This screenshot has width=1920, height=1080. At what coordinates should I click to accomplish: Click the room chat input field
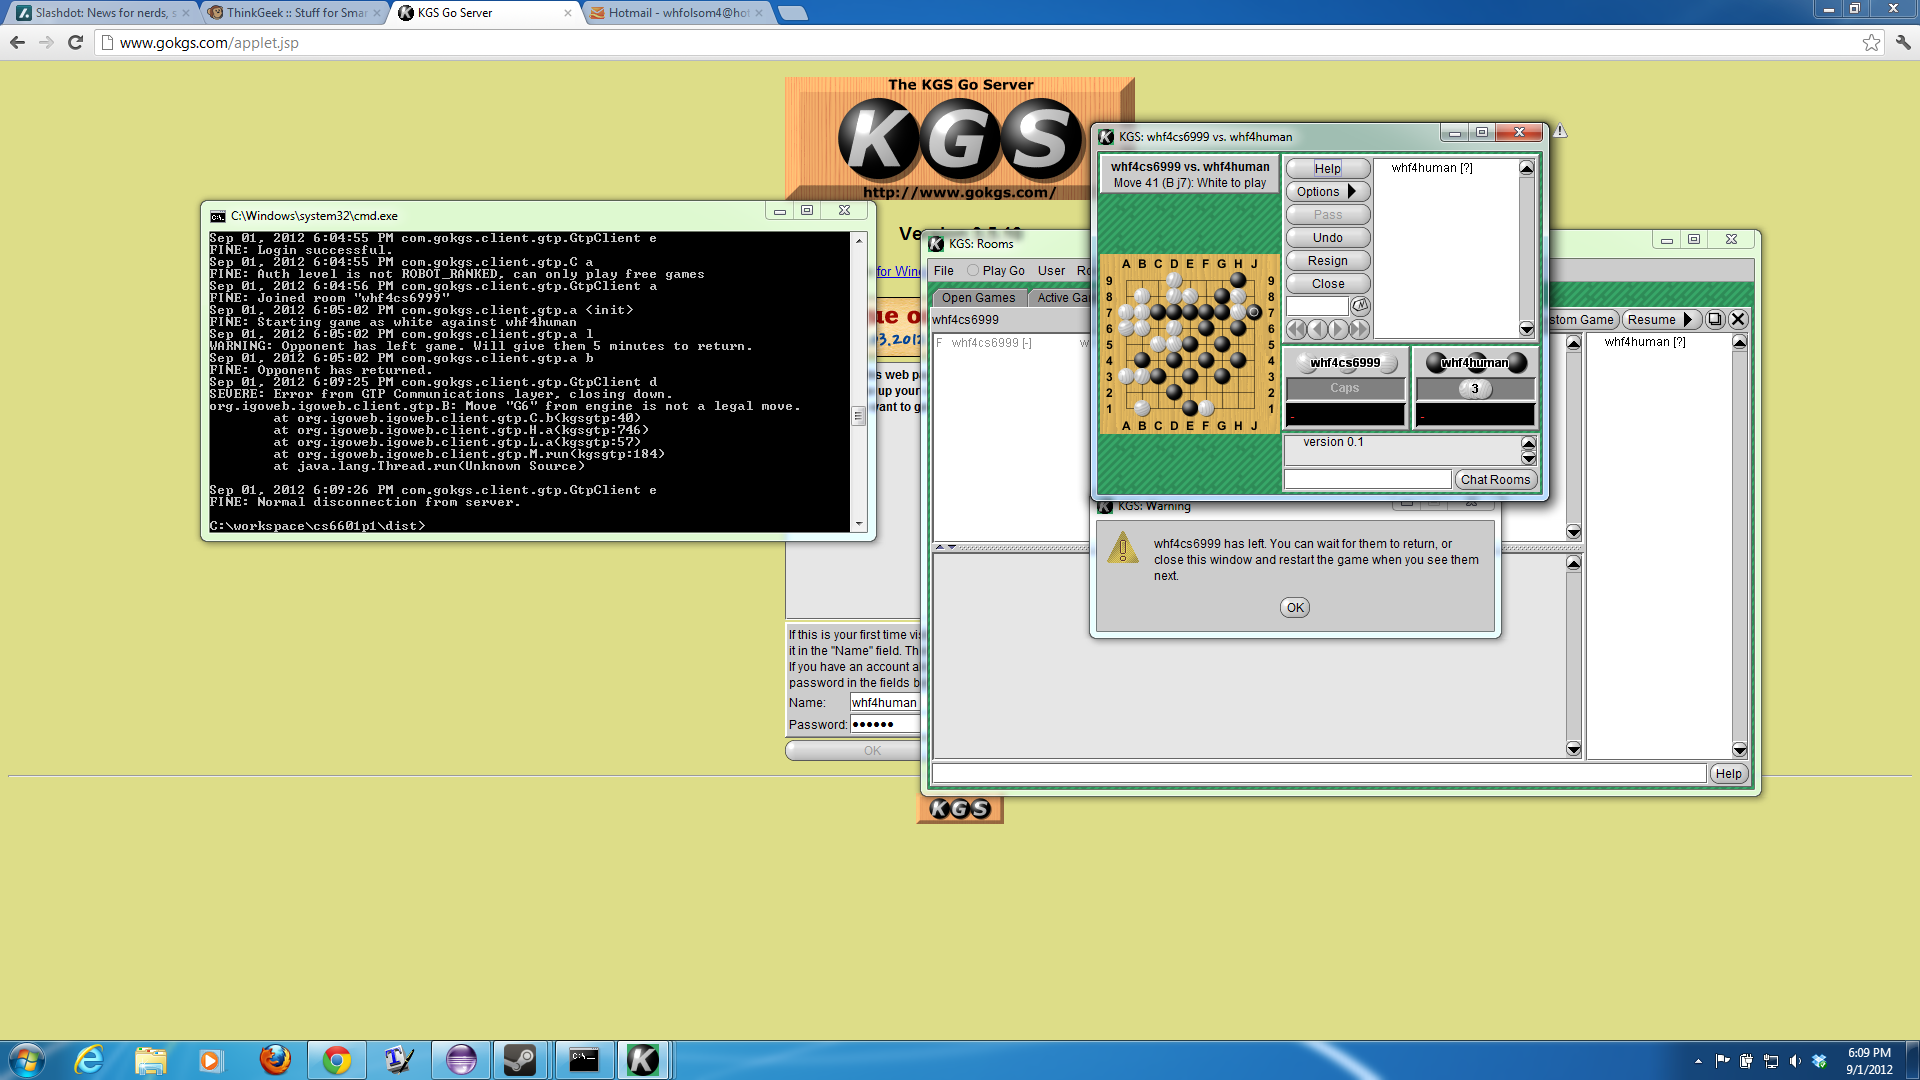click(x=1318, y=774)
